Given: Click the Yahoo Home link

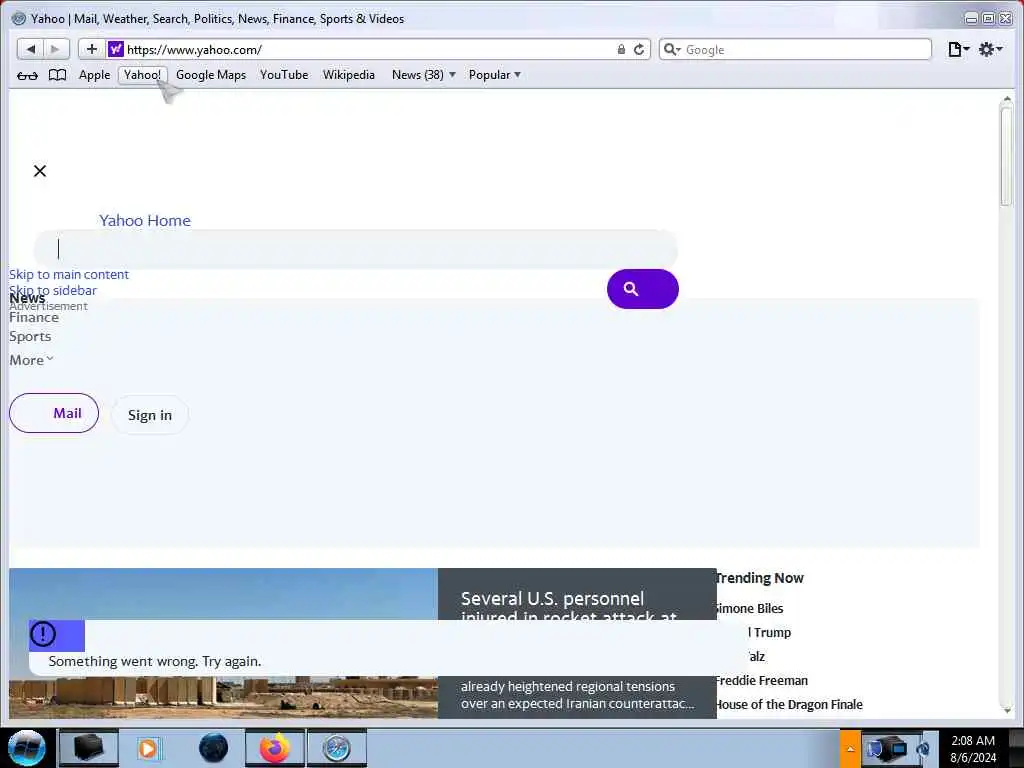Looking at the screenshot, I should point(145,221).
